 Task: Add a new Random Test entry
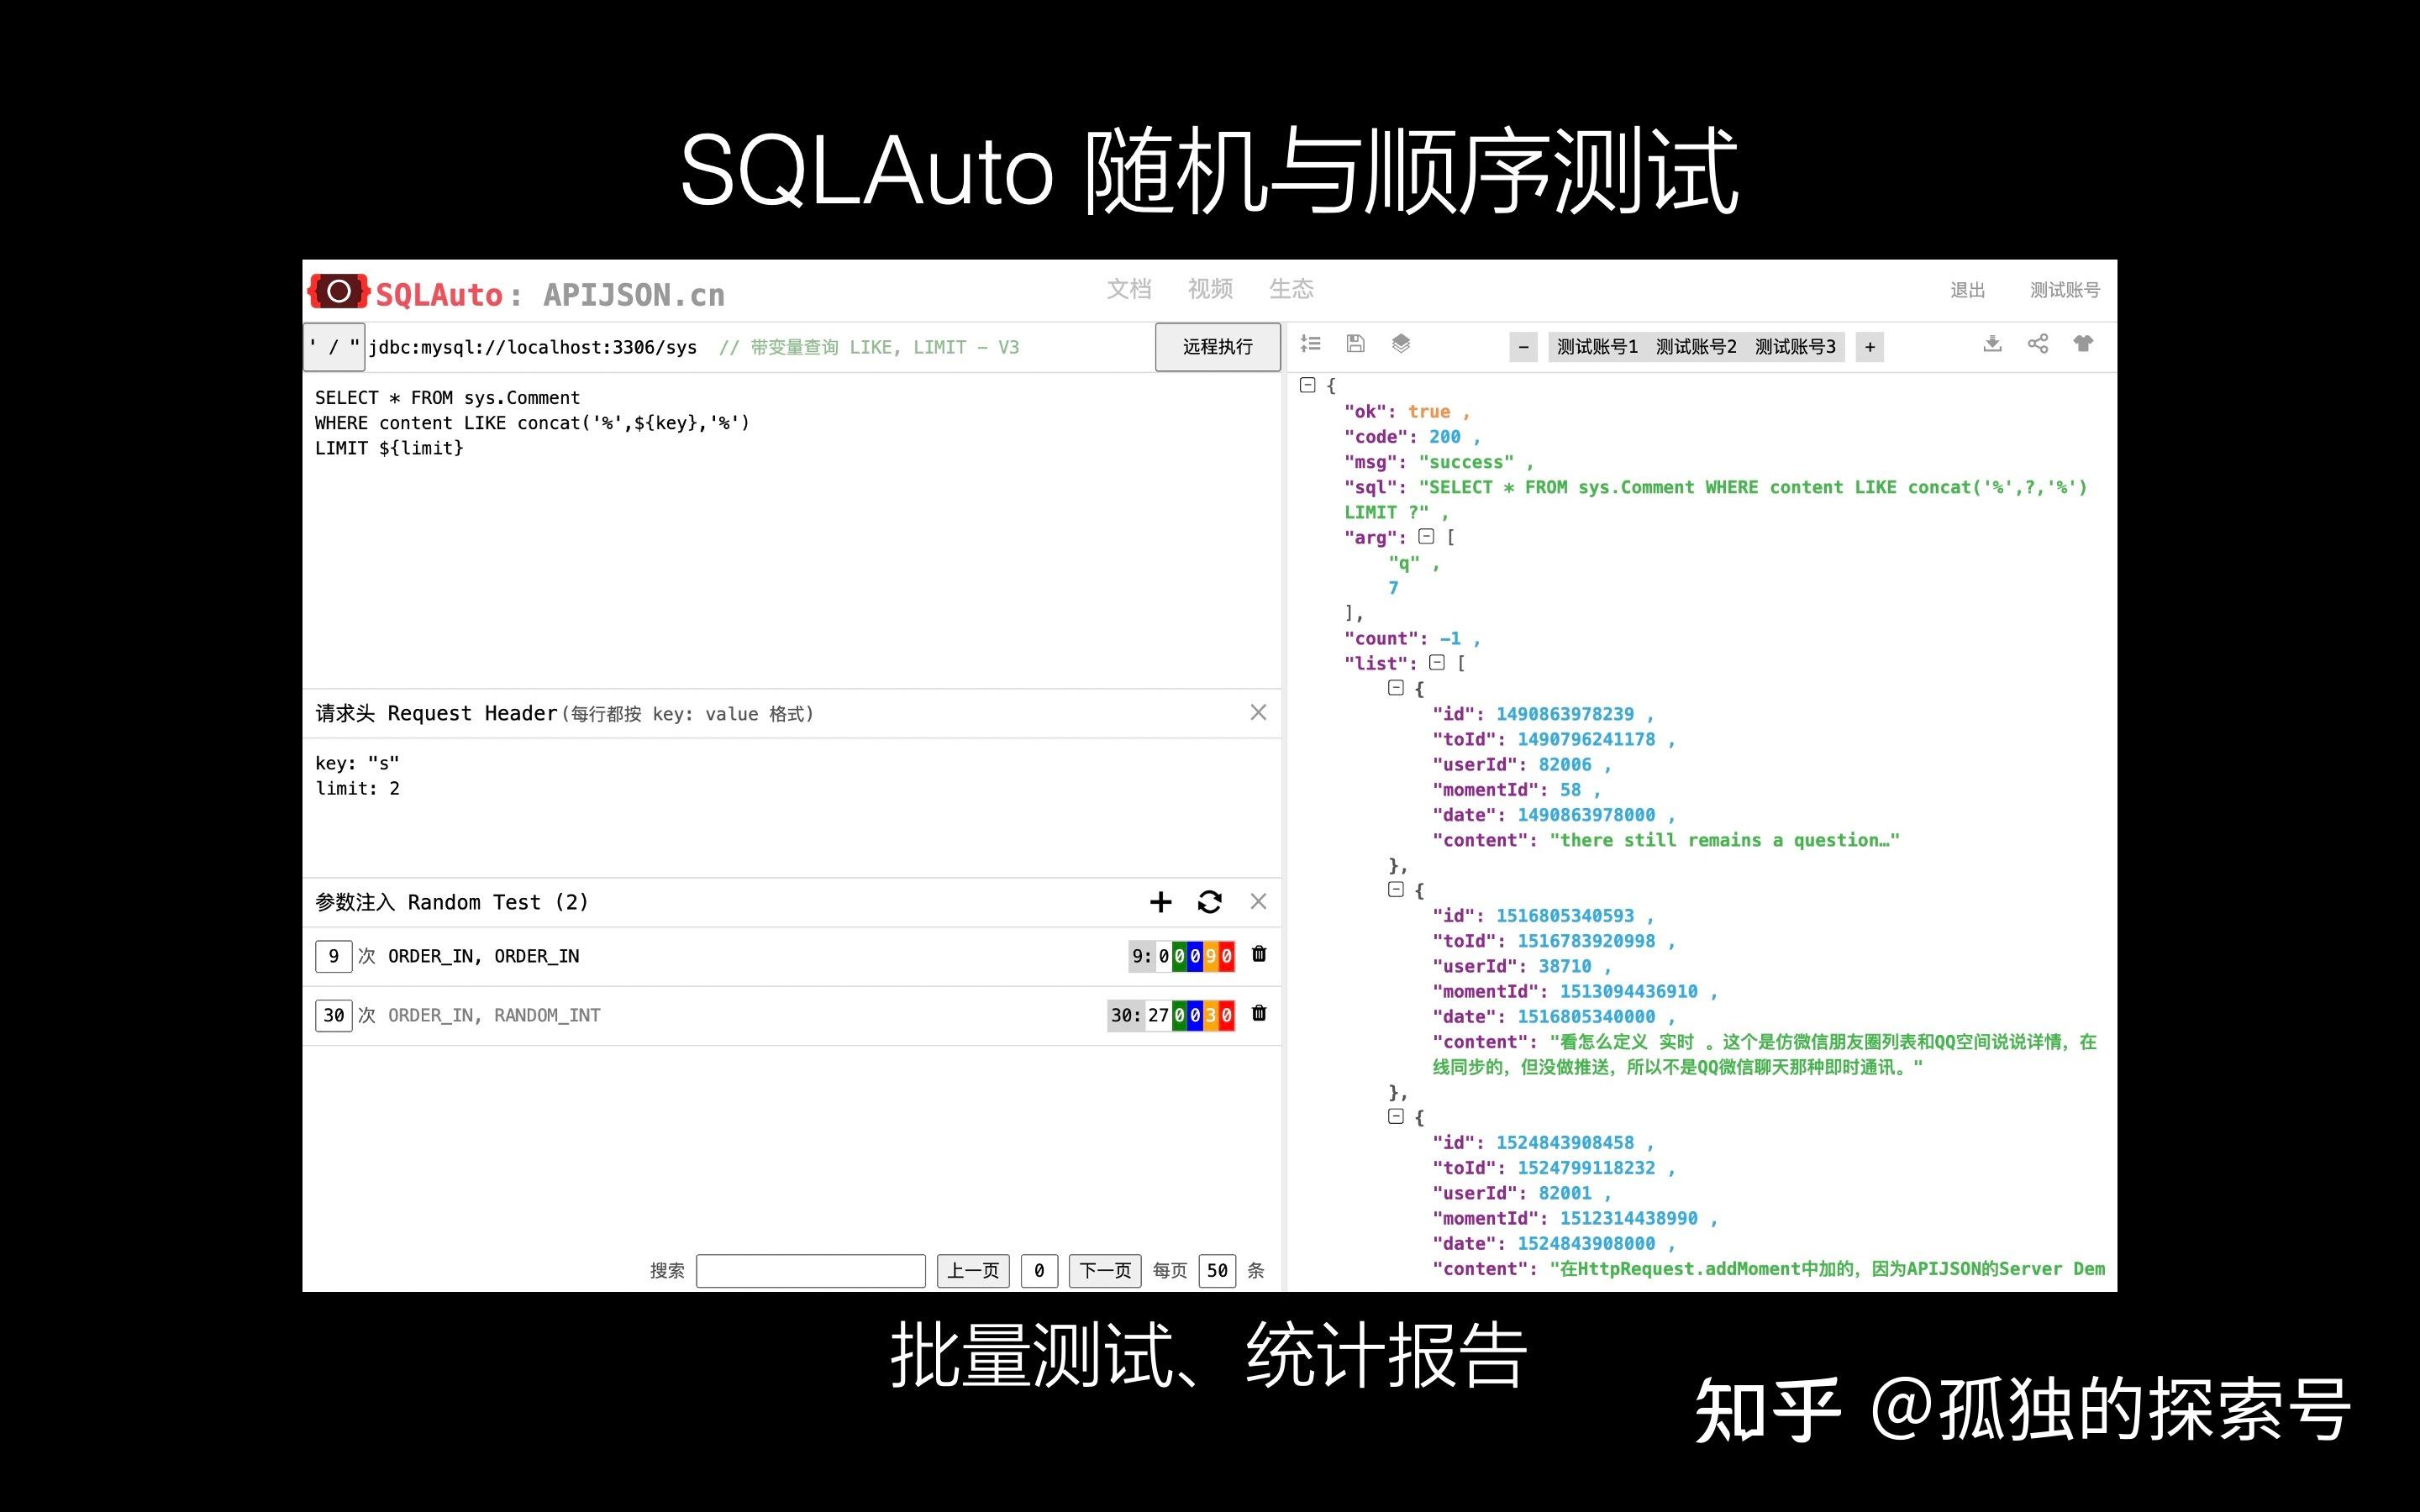tap(1160, 902)
